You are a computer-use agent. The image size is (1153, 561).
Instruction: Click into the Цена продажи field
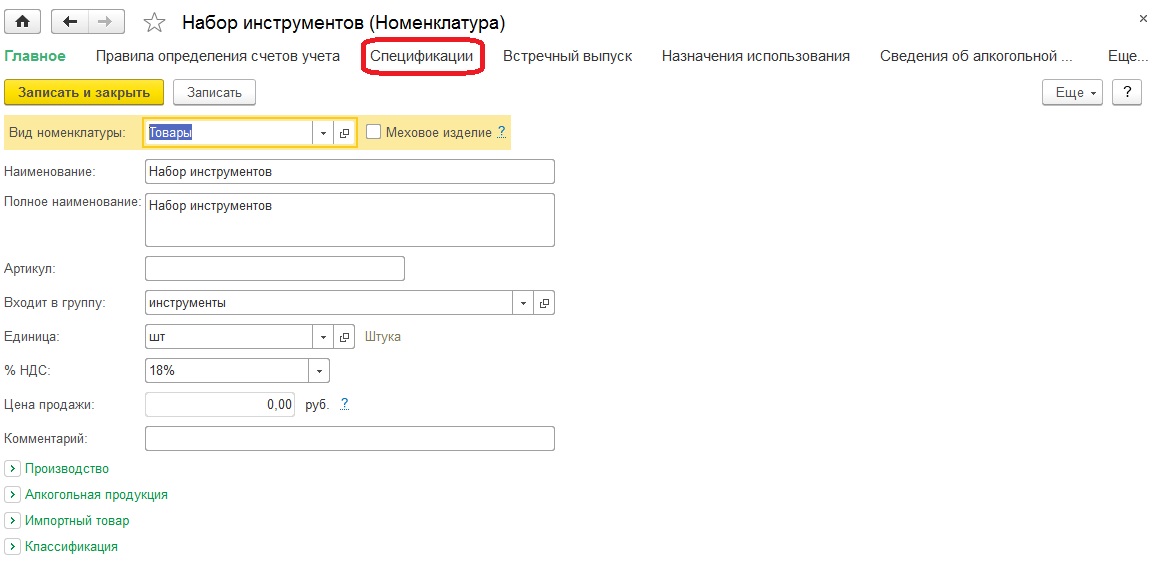tap(221, 404)
